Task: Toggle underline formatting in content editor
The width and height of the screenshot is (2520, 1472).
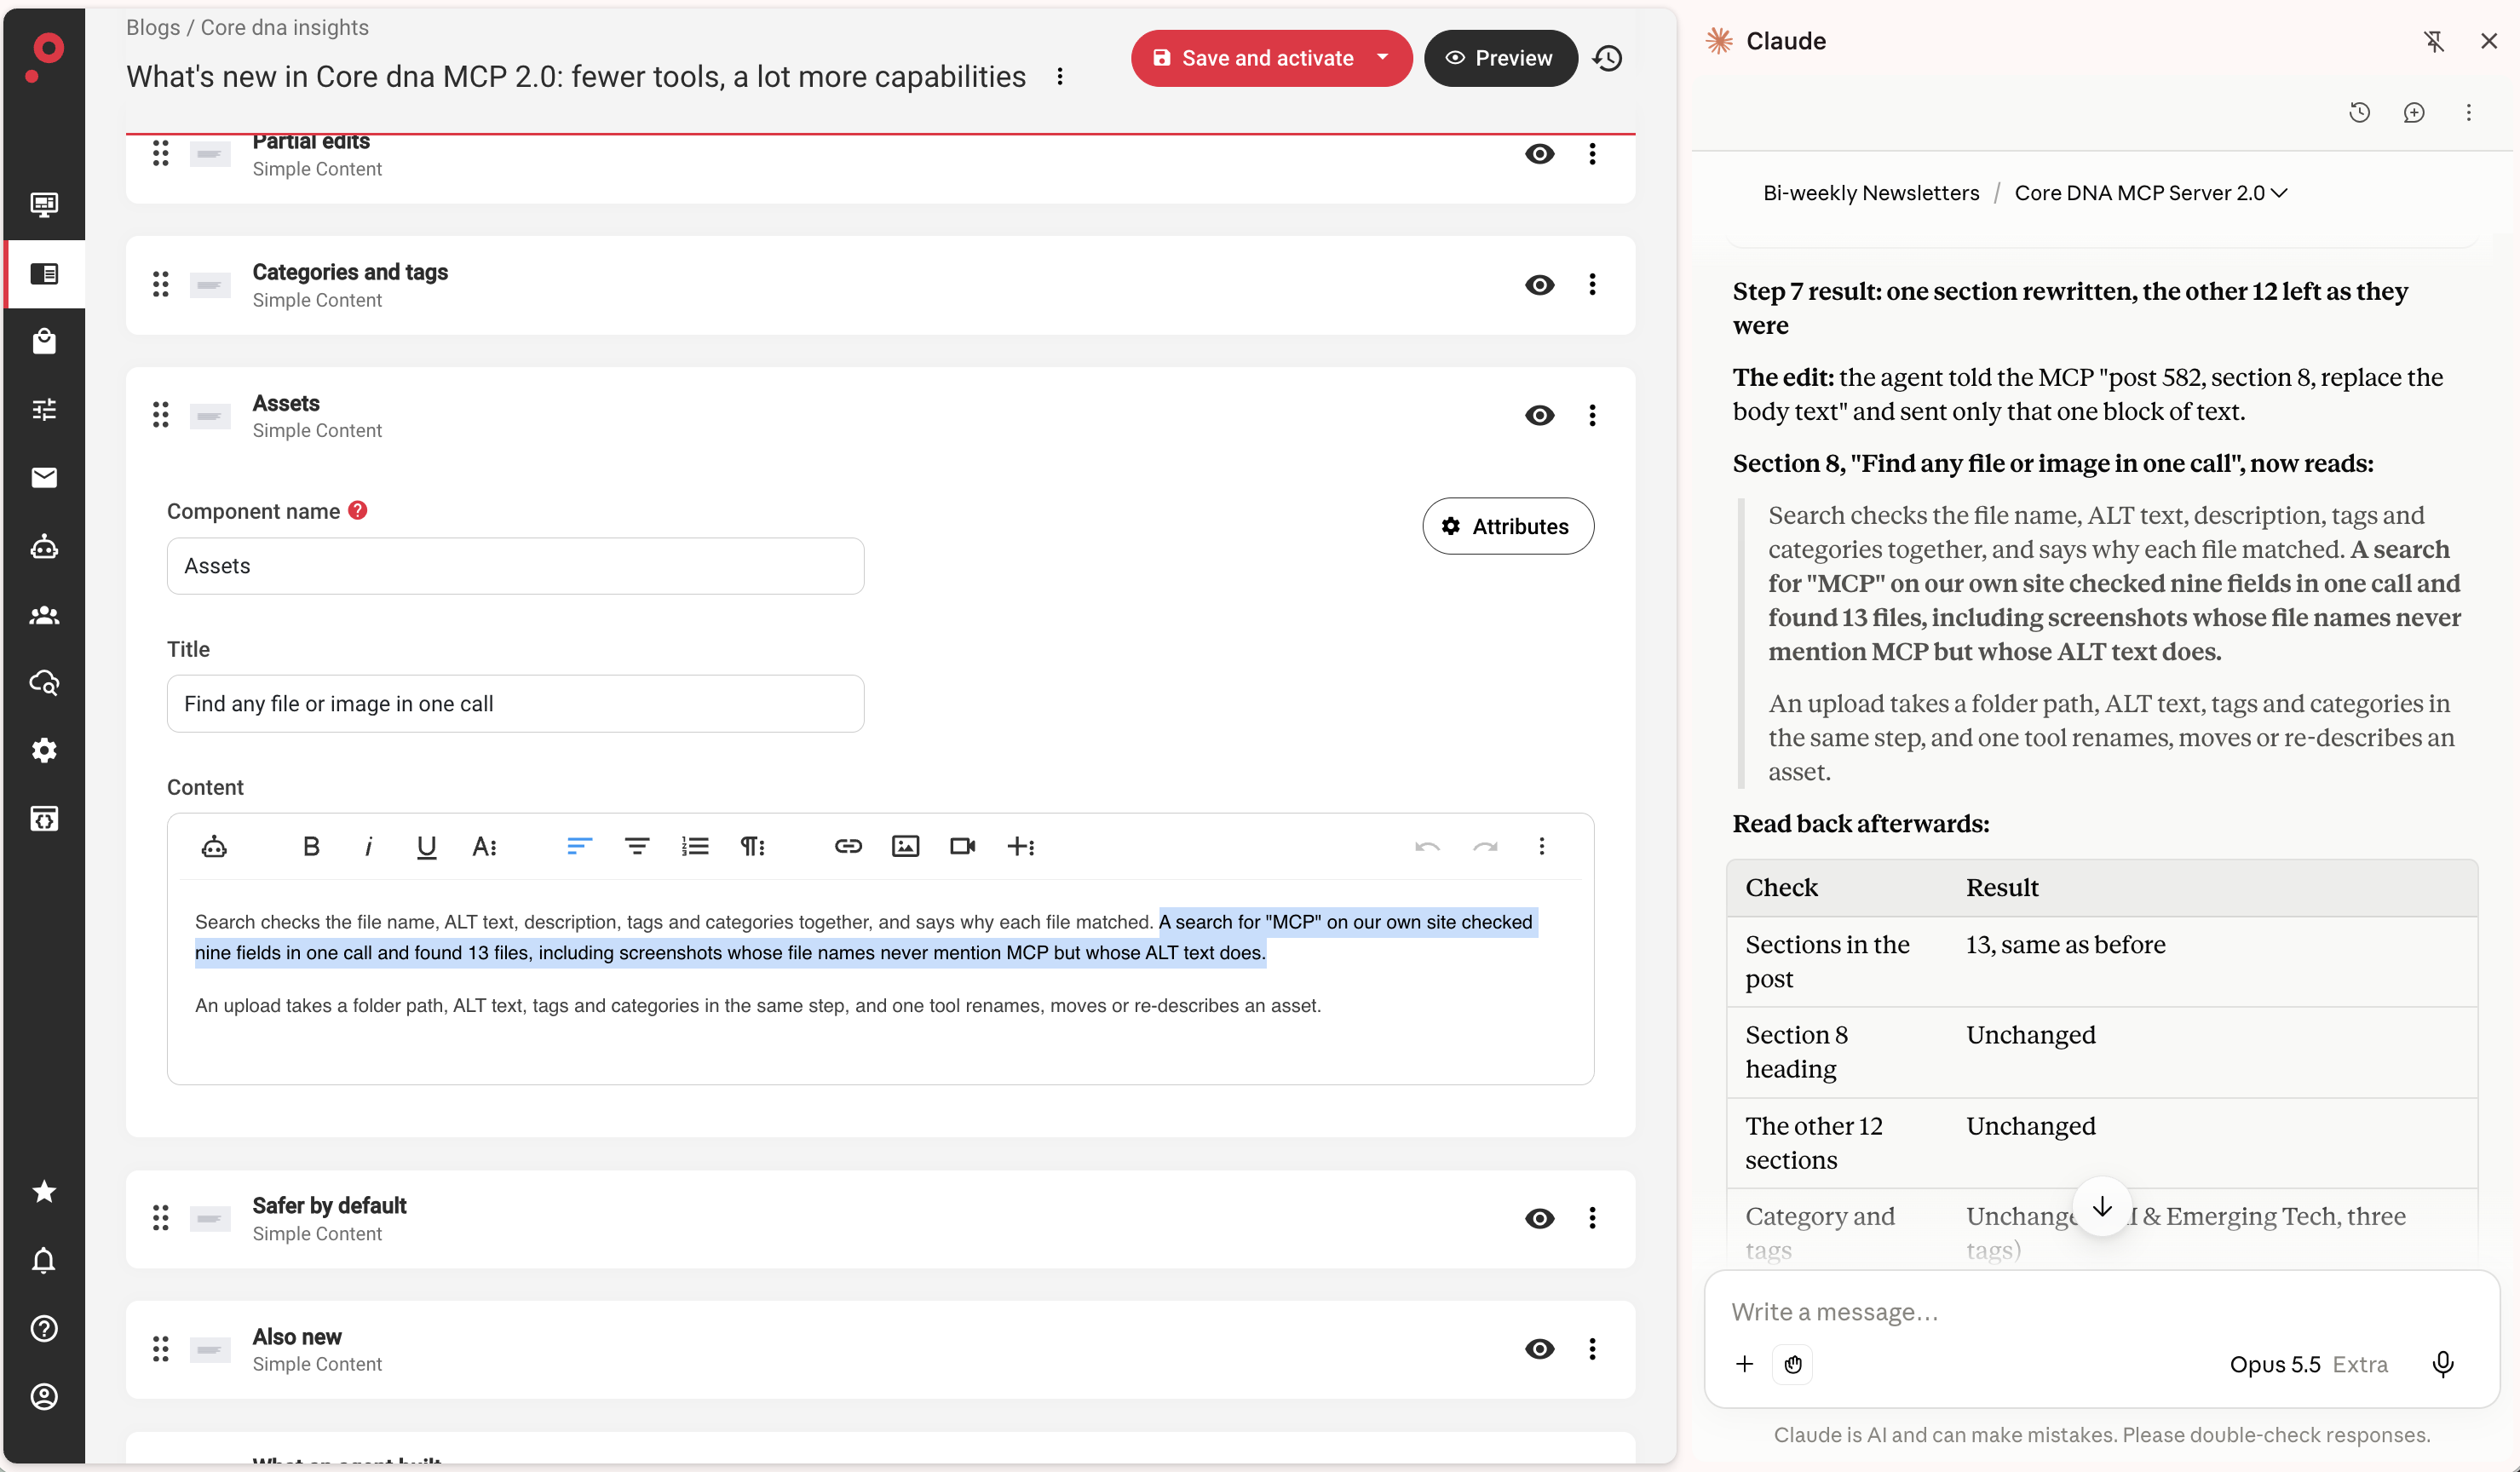Action: point(426,846)
